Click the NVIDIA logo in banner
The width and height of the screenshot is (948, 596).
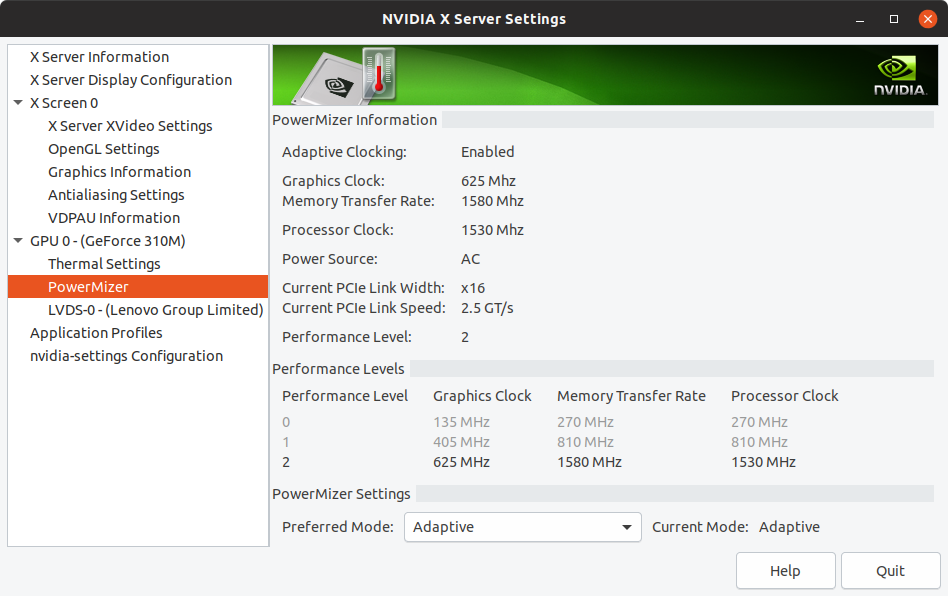click(x=900, y=76)
